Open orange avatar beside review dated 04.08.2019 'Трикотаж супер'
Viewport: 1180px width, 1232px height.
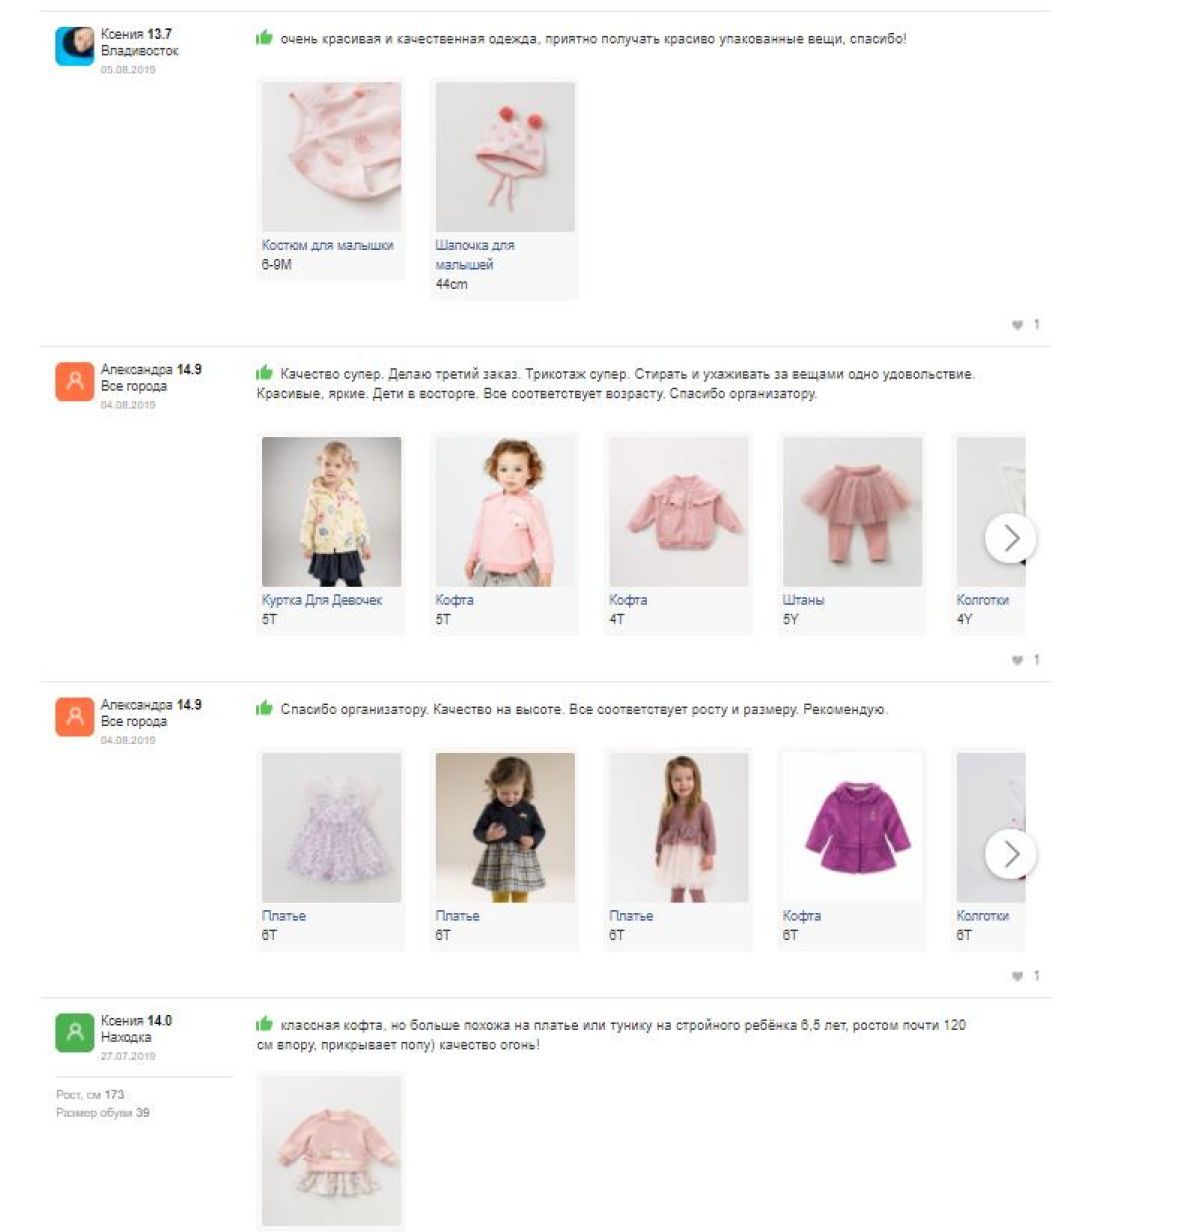pyautogui.click(x=74, y=382)
